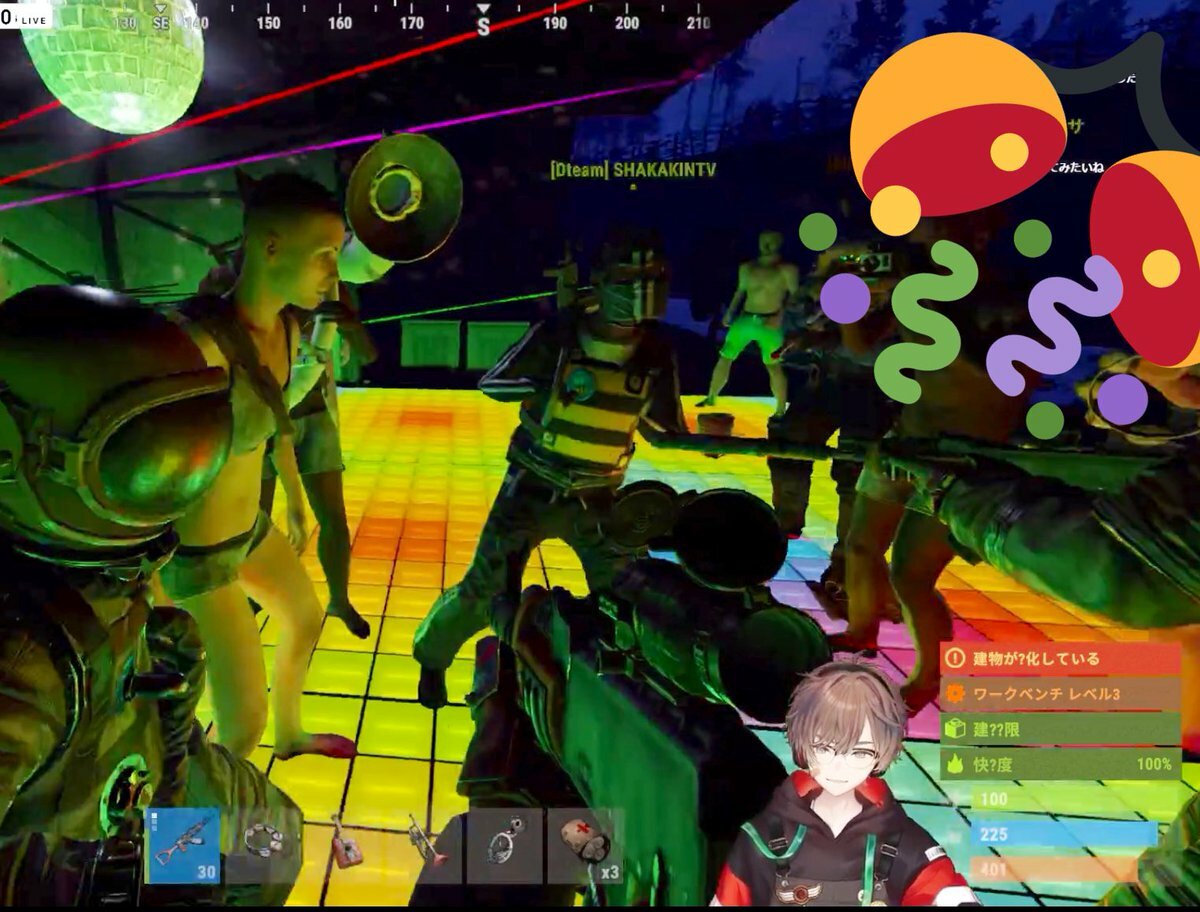This screenshot has width=1200, height=912.
Task: Select the medical bandage slot with x3
Action: [x=586, y=845]
